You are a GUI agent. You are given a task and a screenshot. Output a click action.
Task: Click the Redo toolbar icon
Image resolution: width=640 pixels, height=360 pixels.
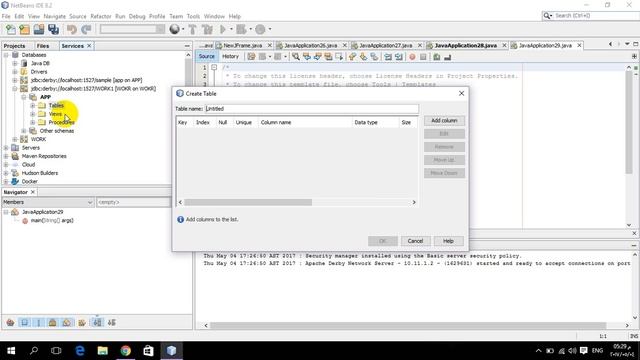tap(86, 29)
